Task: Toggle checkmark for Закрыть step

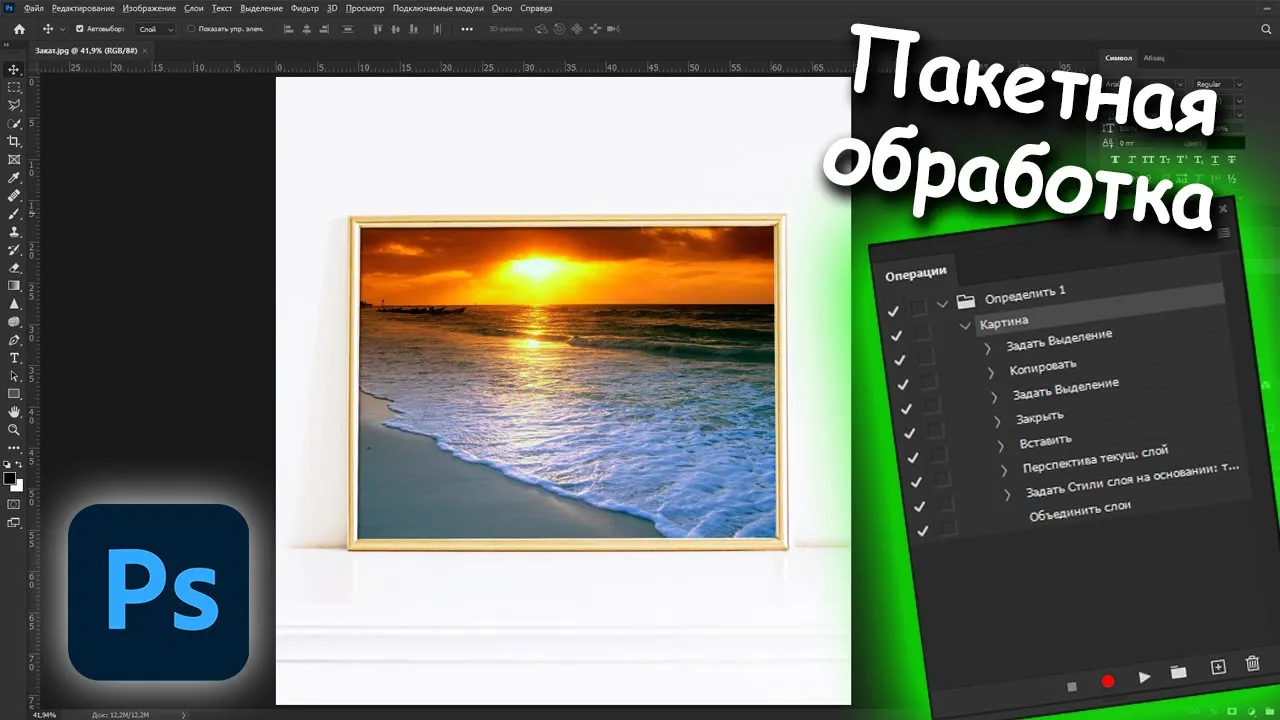Action: [x=910, y=433]
